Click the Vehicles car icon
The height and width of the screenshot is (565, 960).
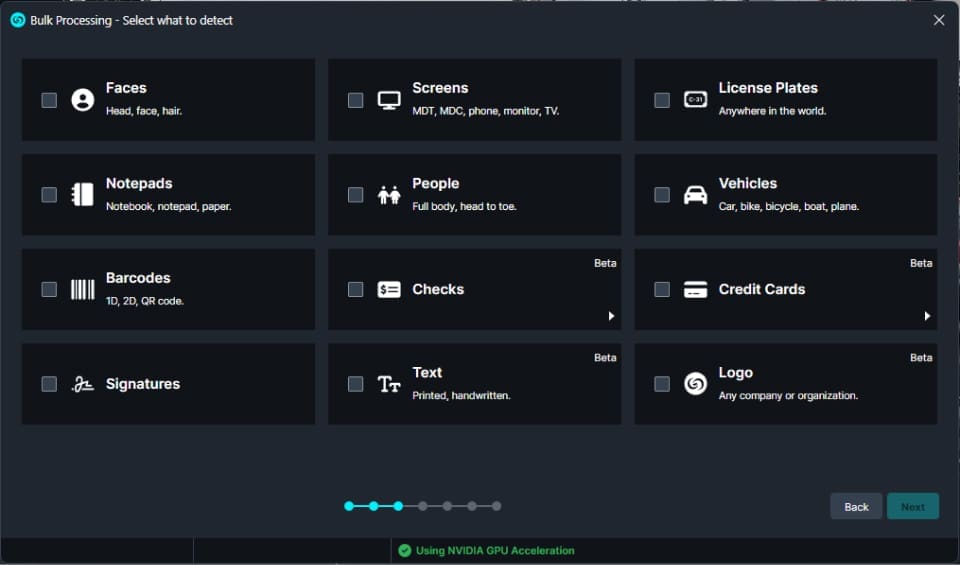pyautogui.click(x=695, y=195)
